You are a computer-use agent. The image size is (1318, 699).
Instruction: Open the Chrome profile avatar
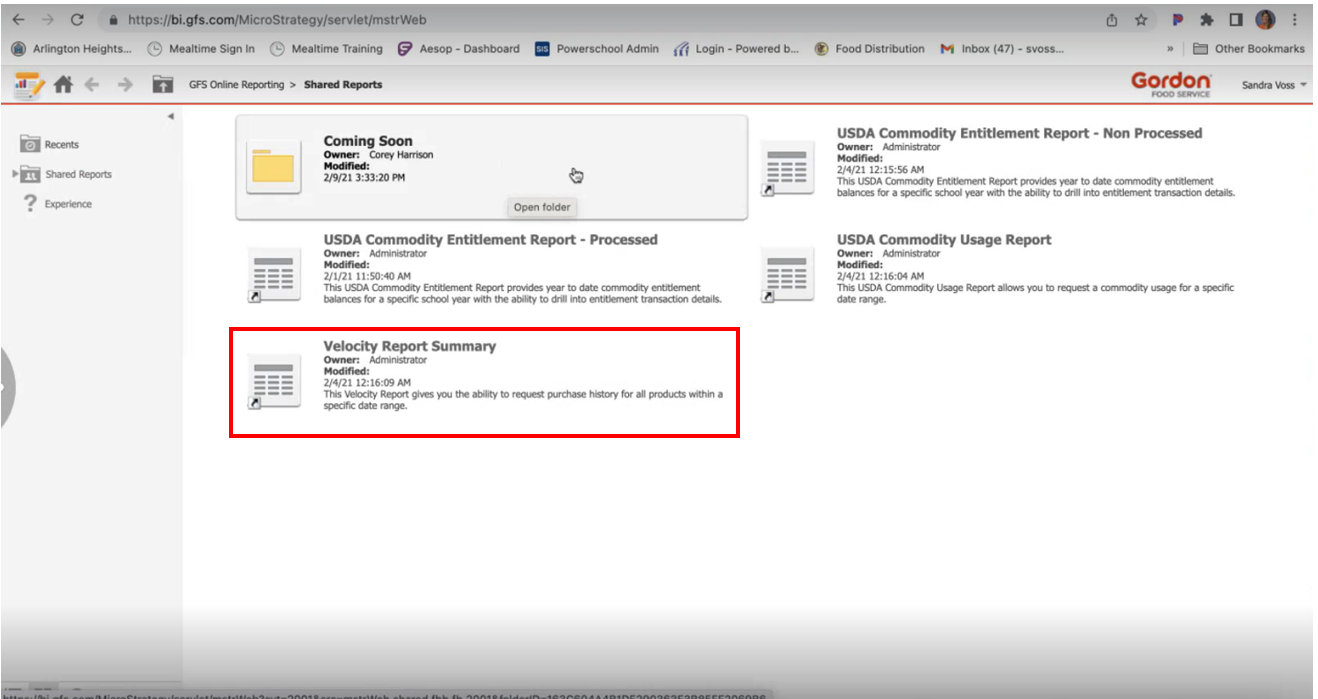1265,20
